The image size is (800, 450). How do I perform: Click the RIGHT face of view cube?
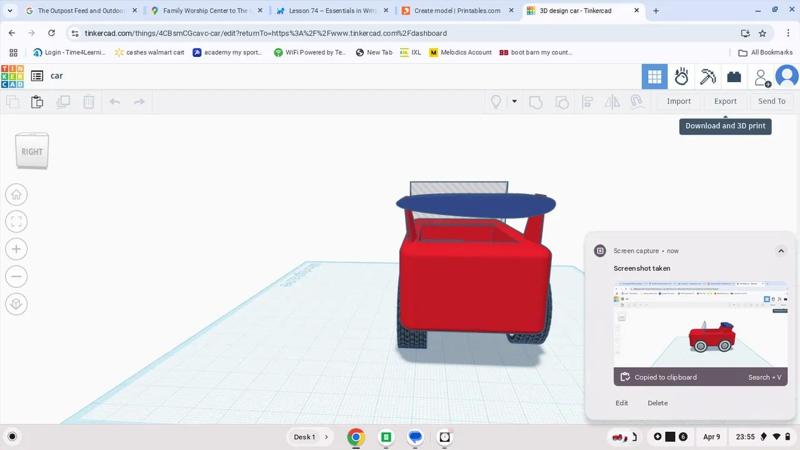point(32,152)
